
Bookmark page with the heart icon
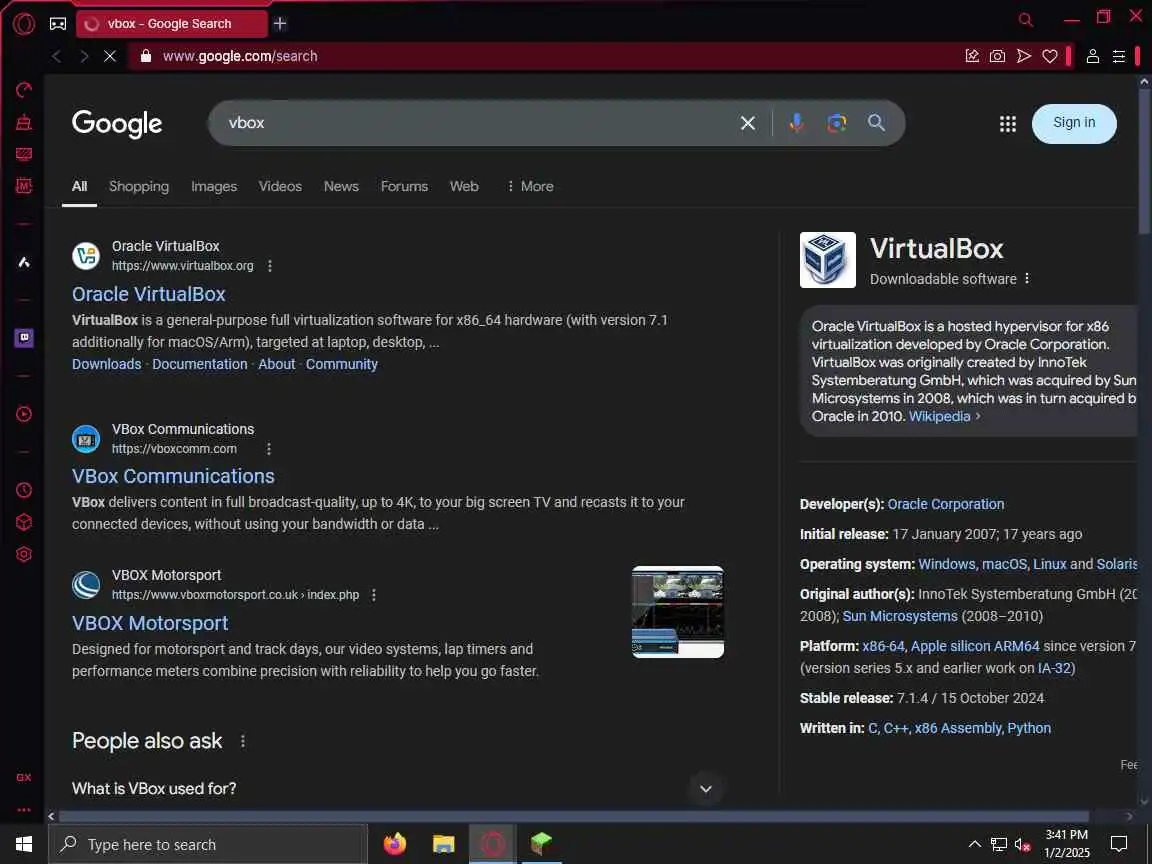1050,56
